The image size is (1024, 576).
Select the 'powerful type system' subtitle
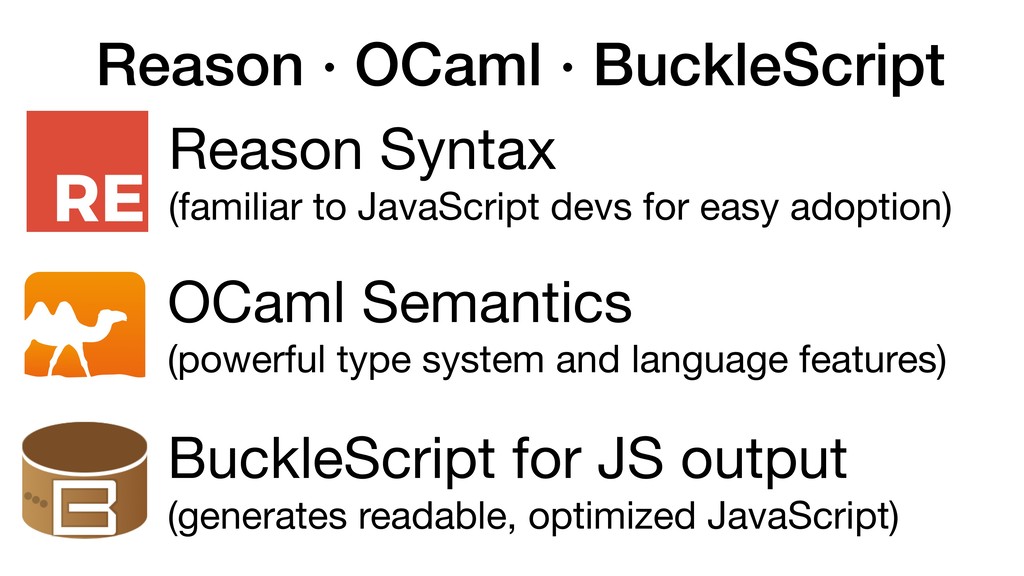(557, 360)
